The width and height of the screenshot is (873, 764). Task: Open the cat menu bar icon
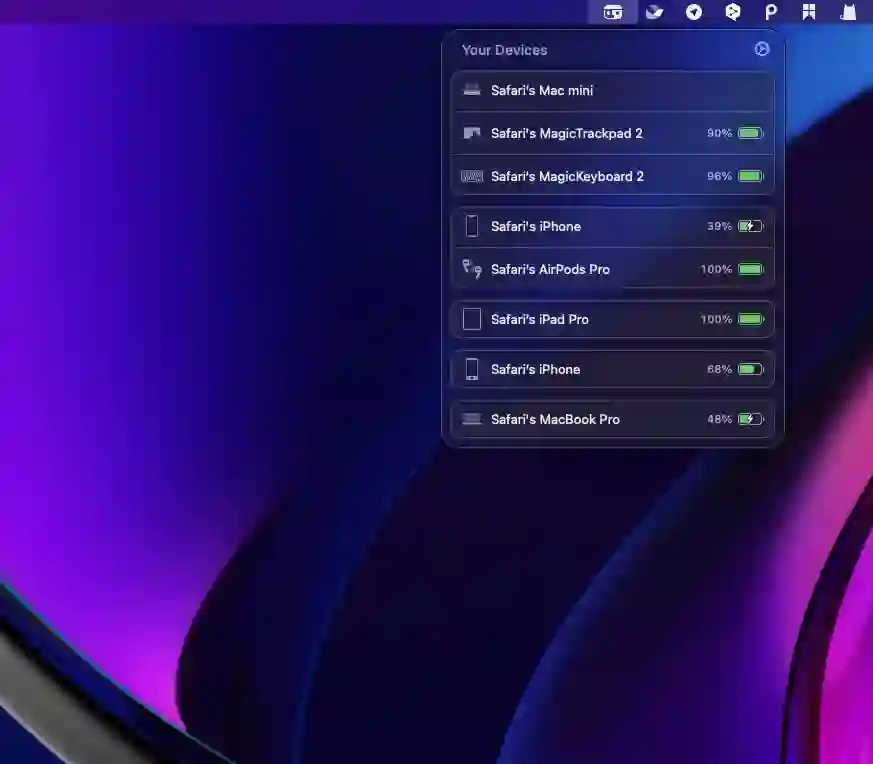point(848,12)
